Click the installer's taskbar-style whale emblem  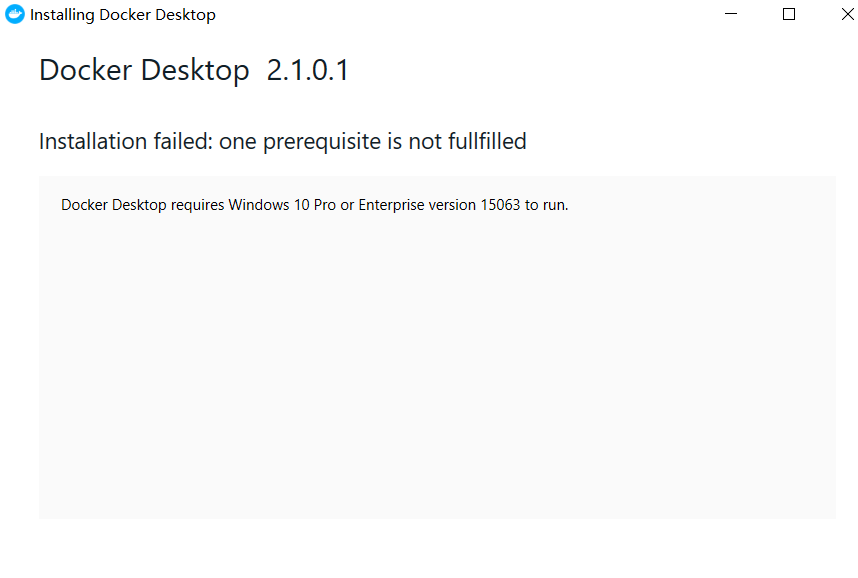coord(13,14)
